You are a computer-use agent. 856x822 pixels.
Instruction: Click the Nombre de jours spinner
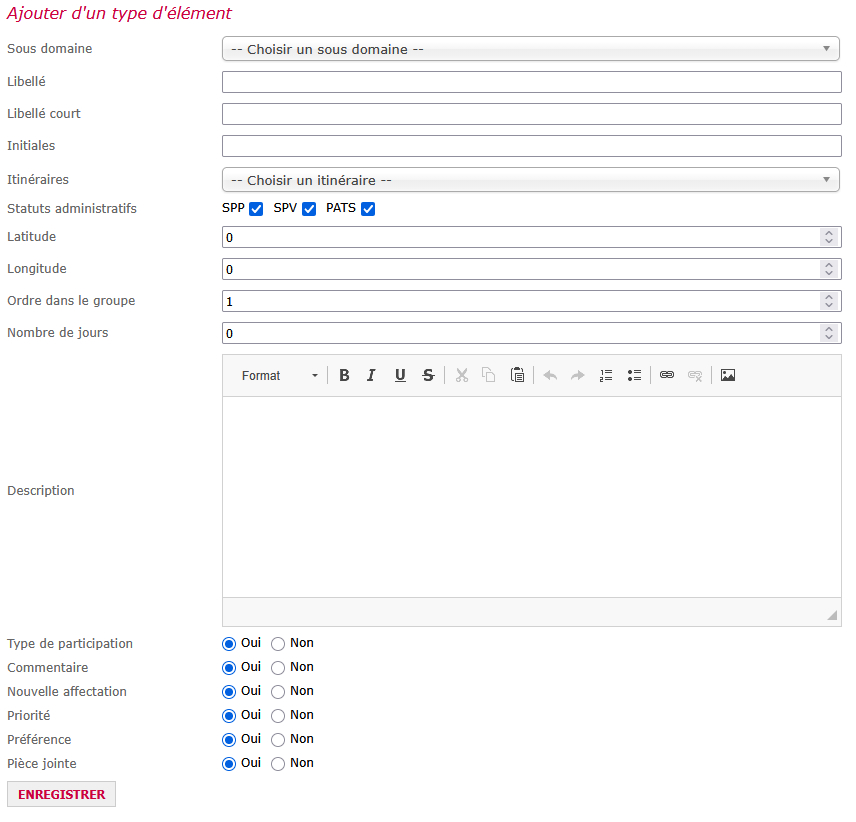tap(829, 333)
